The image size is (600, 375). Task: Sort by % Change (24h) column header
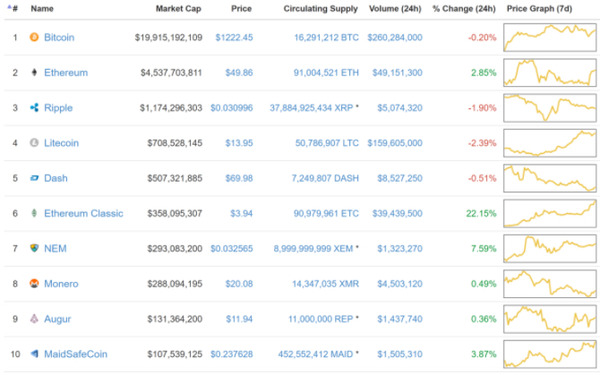(x=464, y=8)
